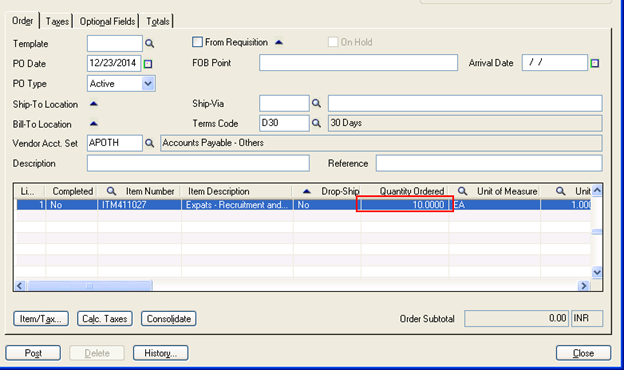Click the Ship-Via code input field
Image resolution: width=624 pixels, height=370 pixels.
(x=284, y=103)
